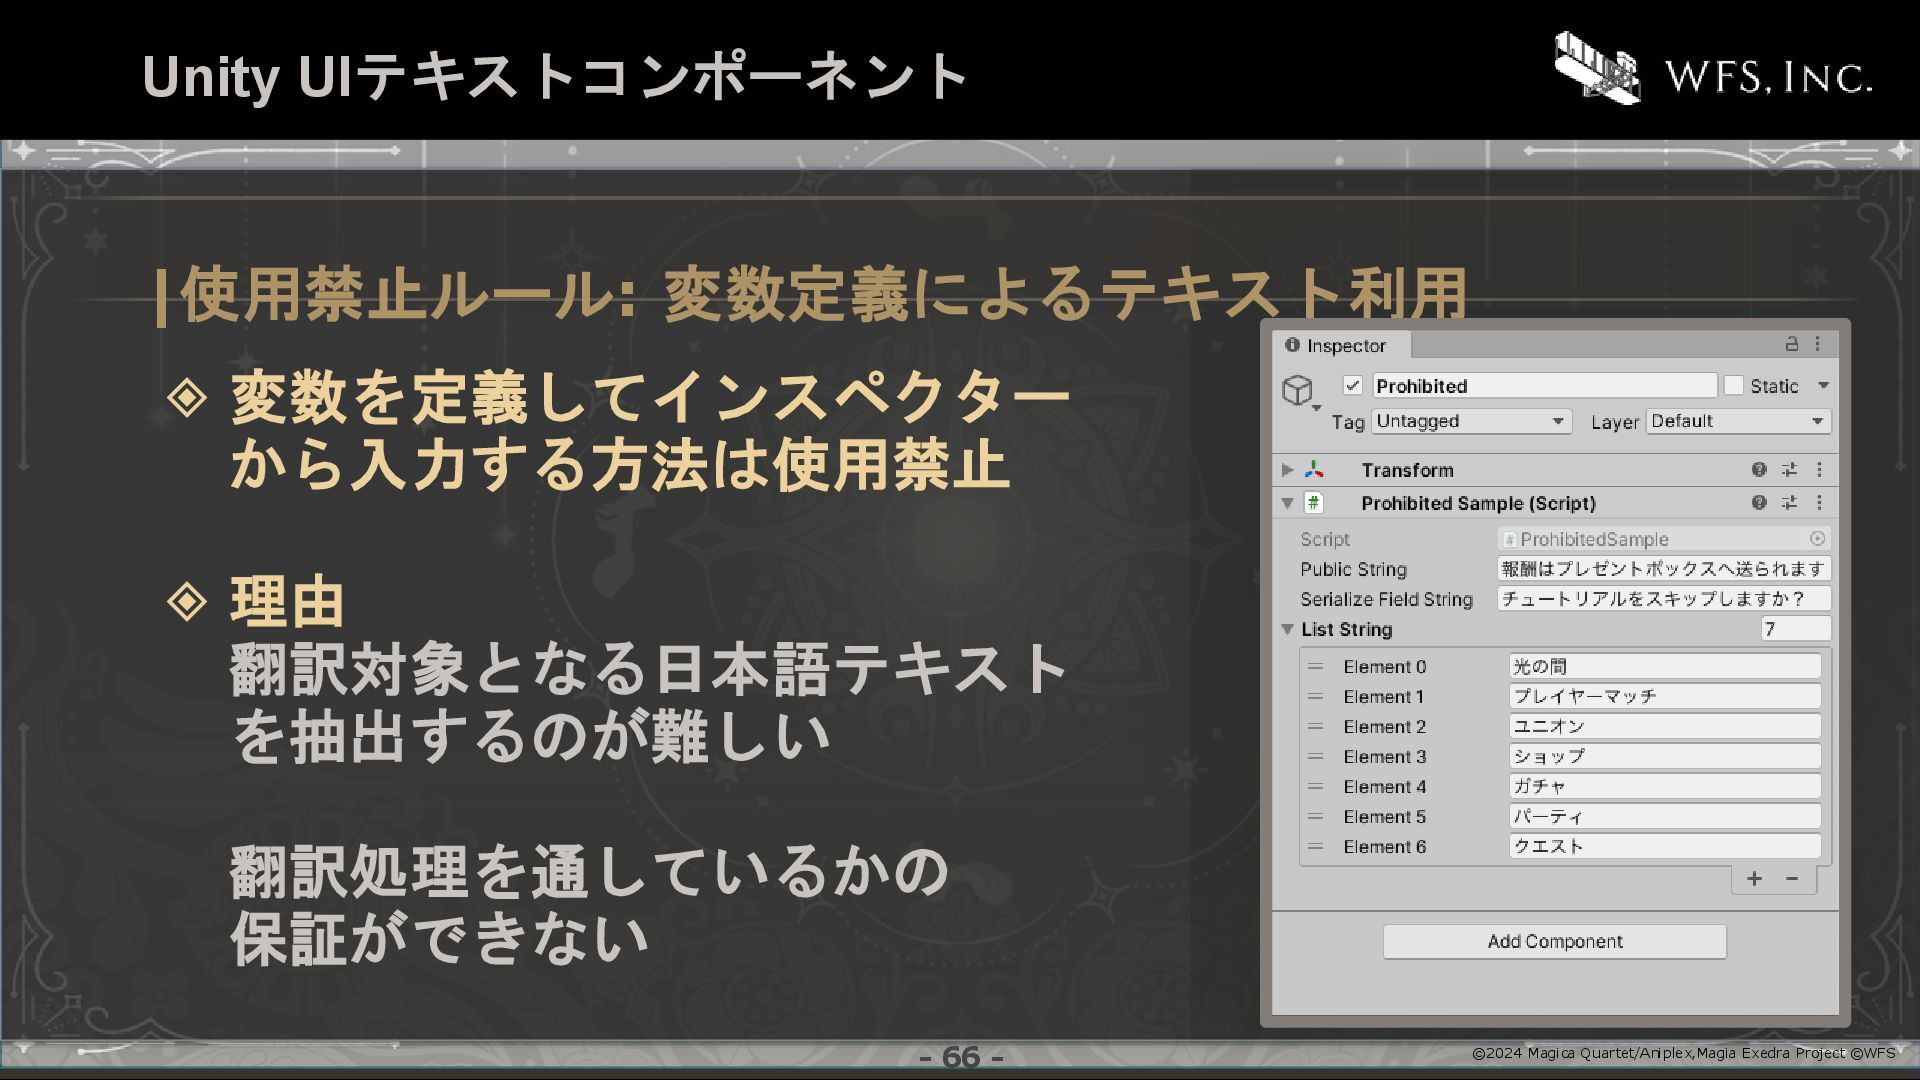Click the List String label
Image resolution: width=1920 pixels, height=1080 pixels.
pos(1346,629)
